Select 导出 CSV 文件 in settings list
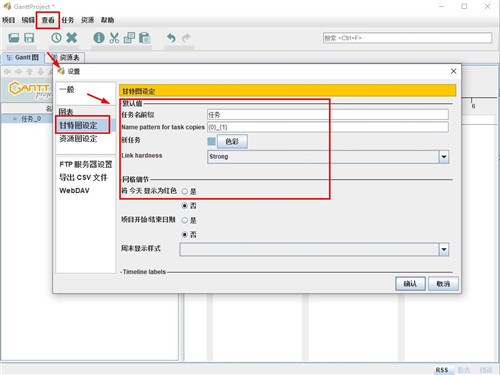 pos(83,177)
